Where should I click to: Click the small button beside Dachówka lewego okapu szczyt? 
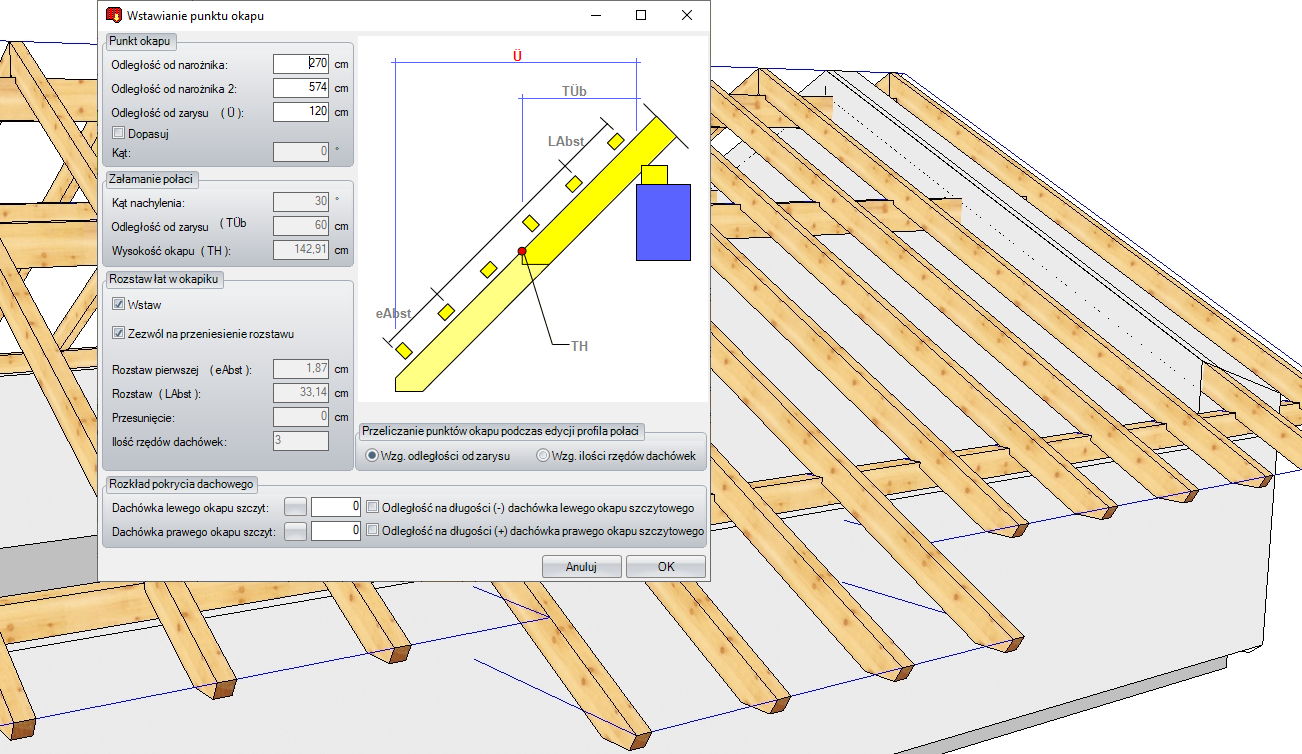click(296, 507)
